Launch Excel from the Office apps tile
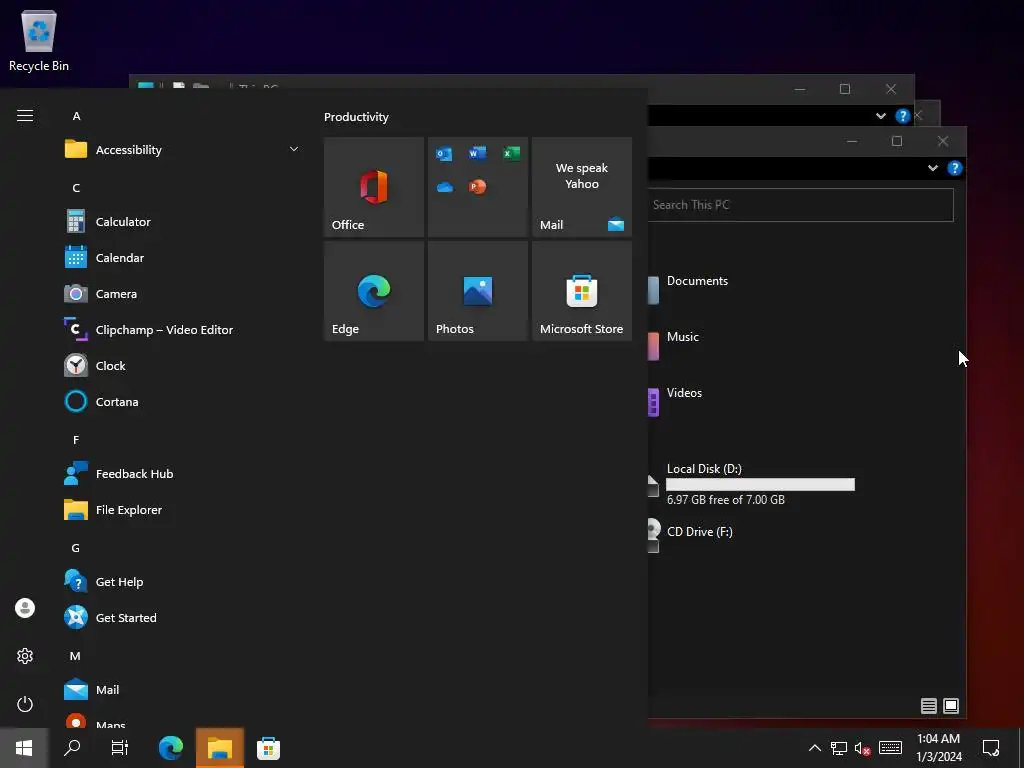Screen dimensions: 1024x768 tap(511, 153)
